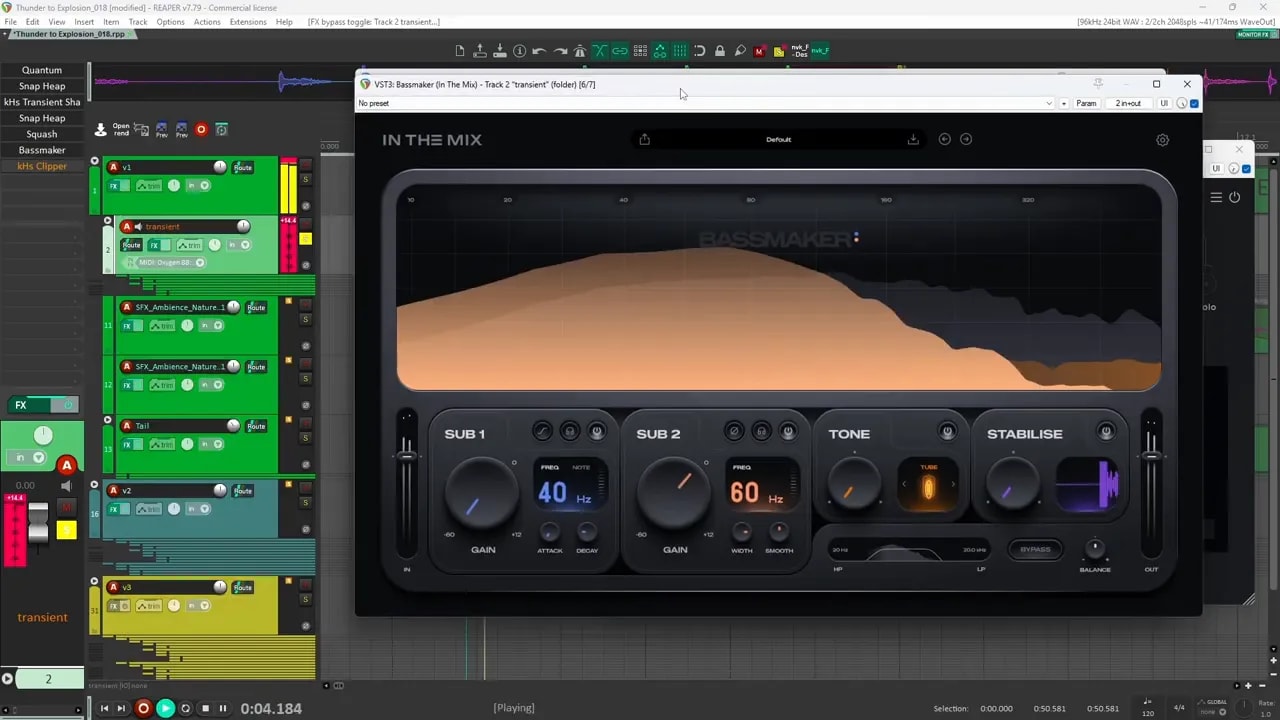This screenshot has width=1280, height=720.
Task: Select the NOTE mode in Sub 1 display
Action: (x=581, y=467)
